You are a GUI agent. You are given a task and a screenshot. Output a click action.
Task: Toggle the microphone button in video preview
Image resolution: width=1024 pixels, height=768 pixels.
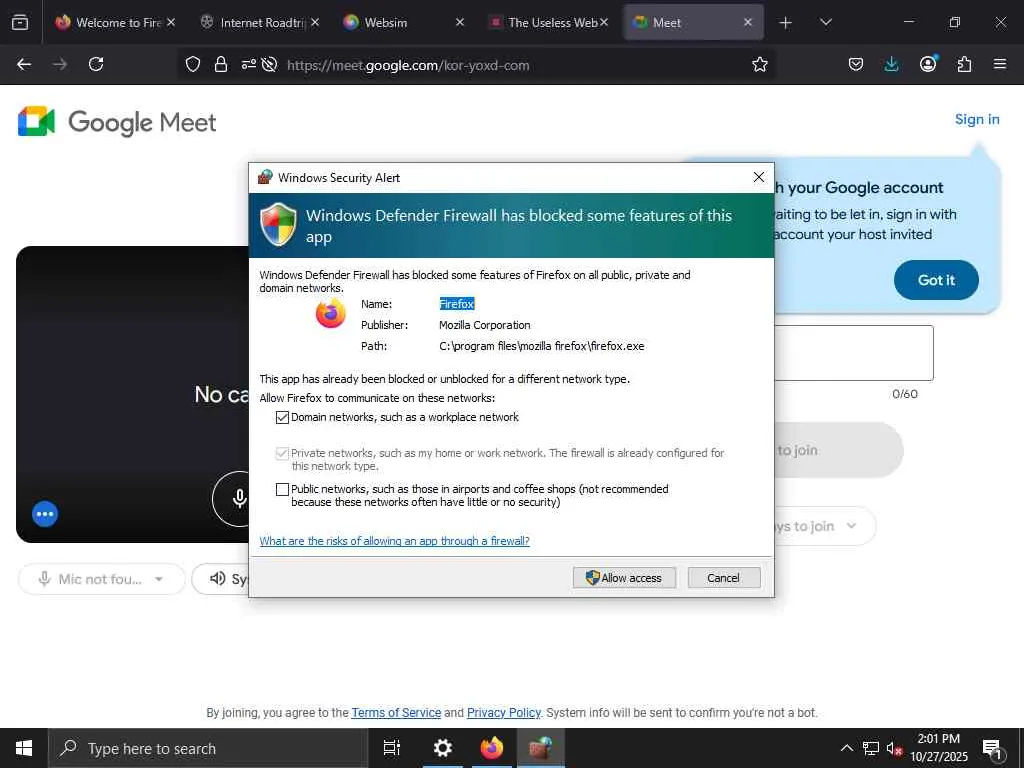pos(239,498)
